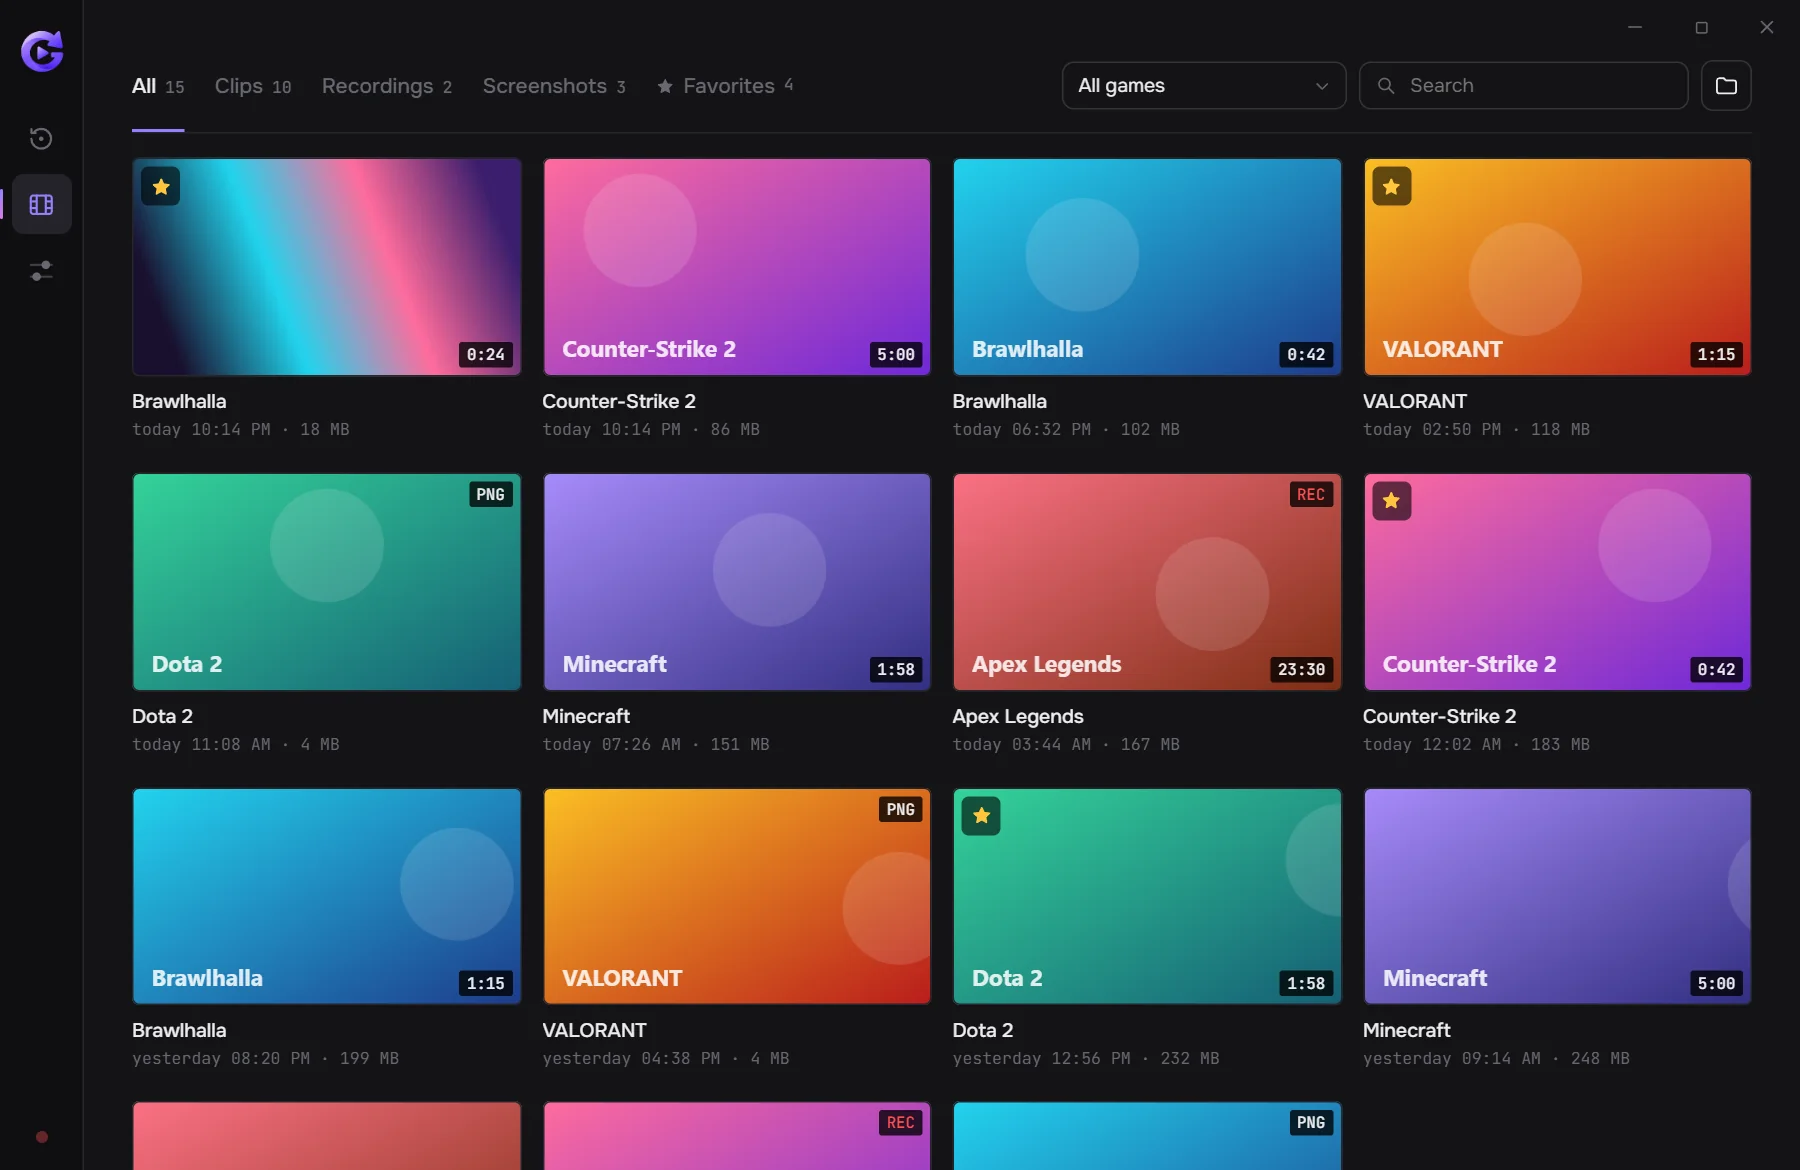Open the media folder icon button
The width and height of the screenshot is (1800, 1170).
1726,85
